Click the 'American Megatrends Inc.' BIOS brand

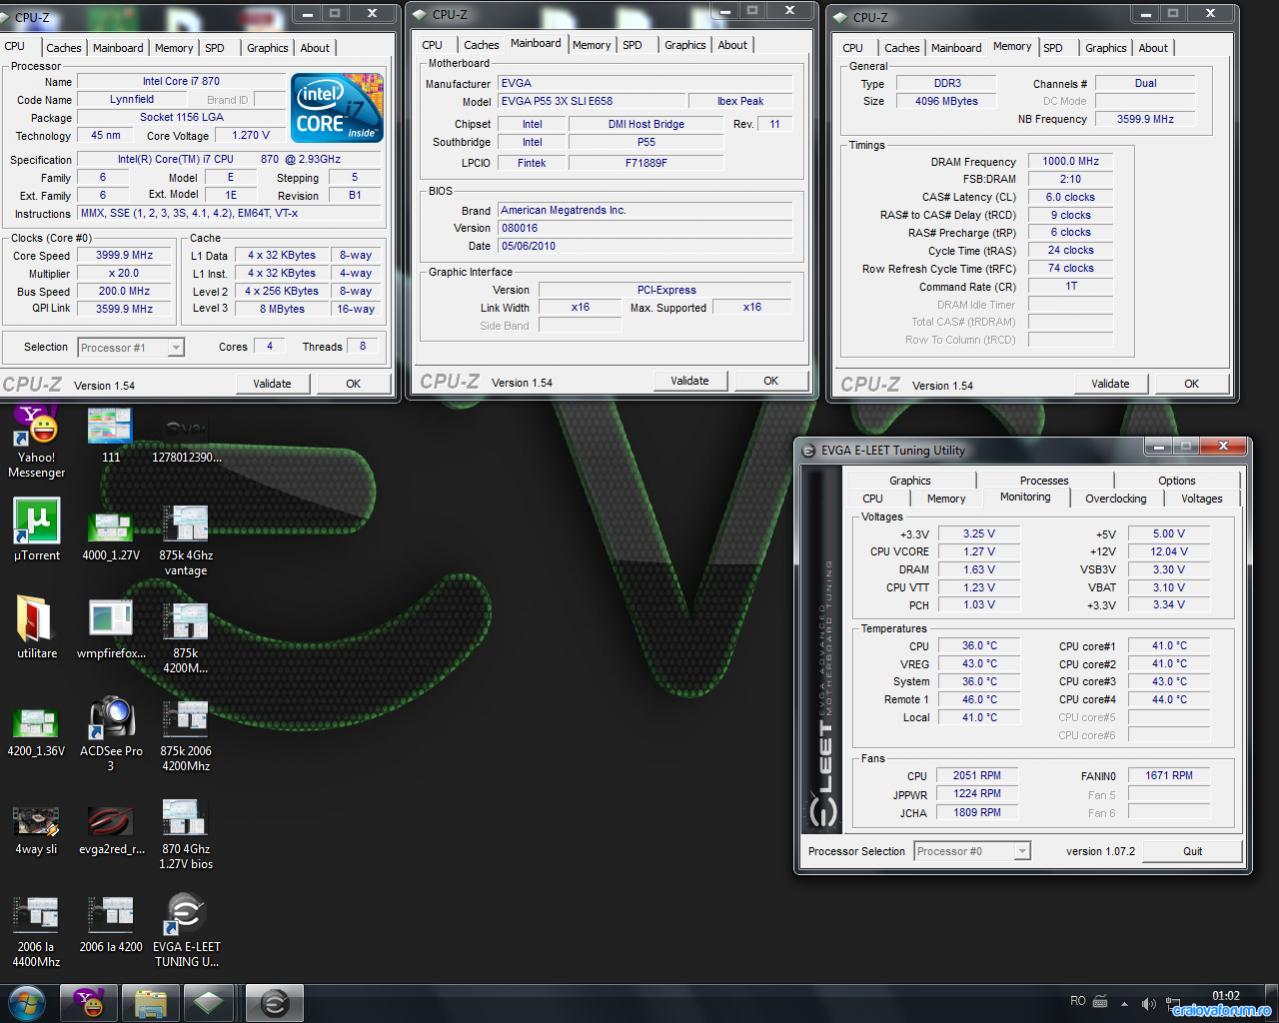pos(644,211)
